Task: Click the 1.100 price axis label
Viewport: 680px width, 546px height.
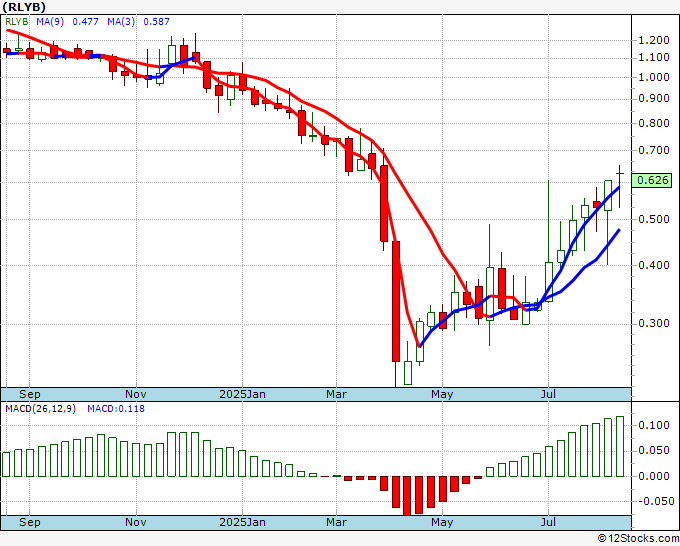Action: (x=654, y=58)
